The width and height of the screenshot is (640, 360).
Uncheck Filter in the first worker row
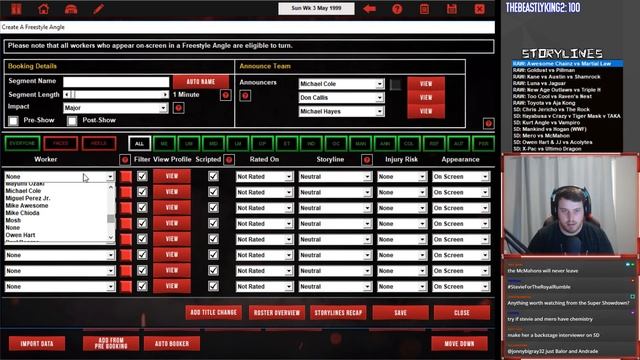coord(142,176)
